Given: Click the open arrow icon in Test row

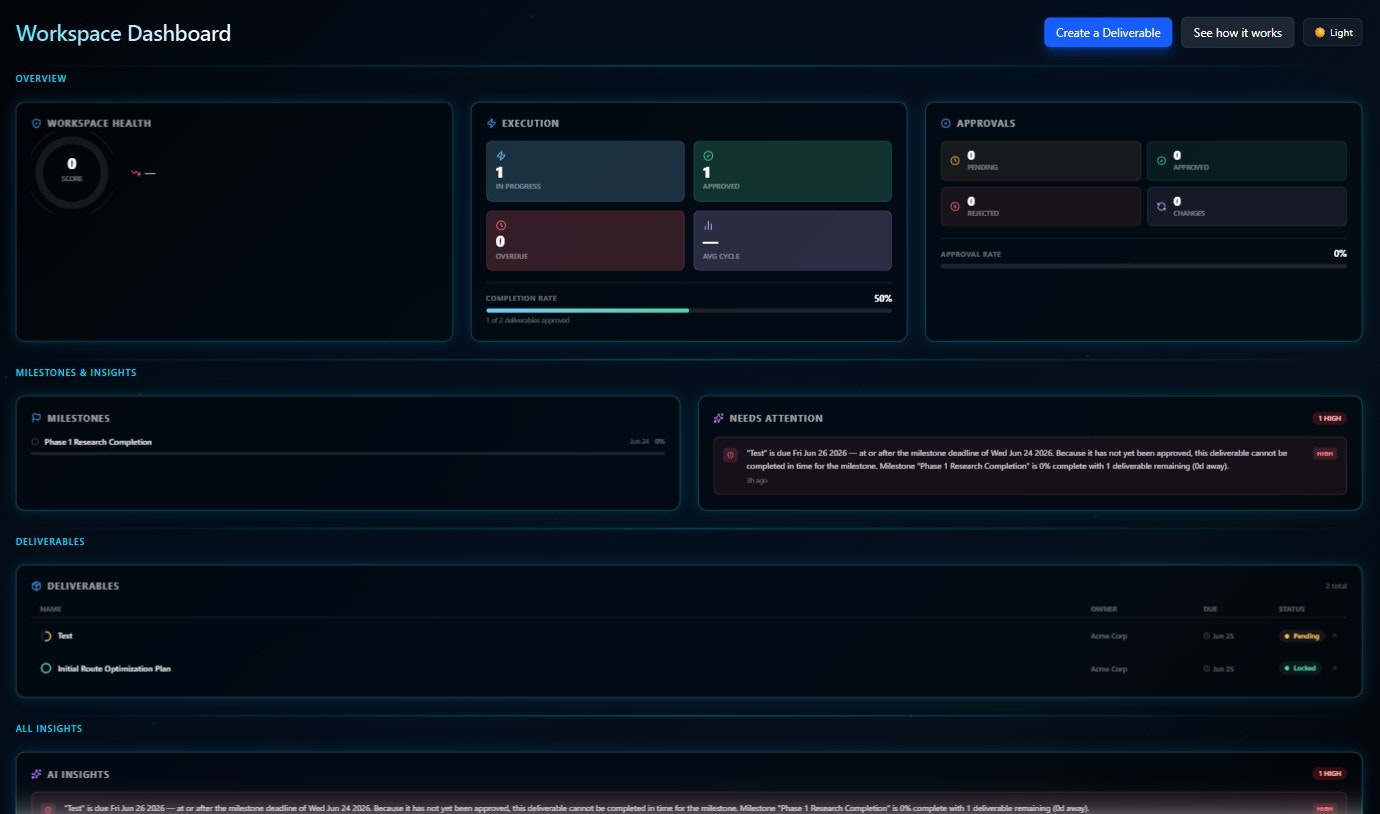Looking at the screenshot, I should point(1333,636).
